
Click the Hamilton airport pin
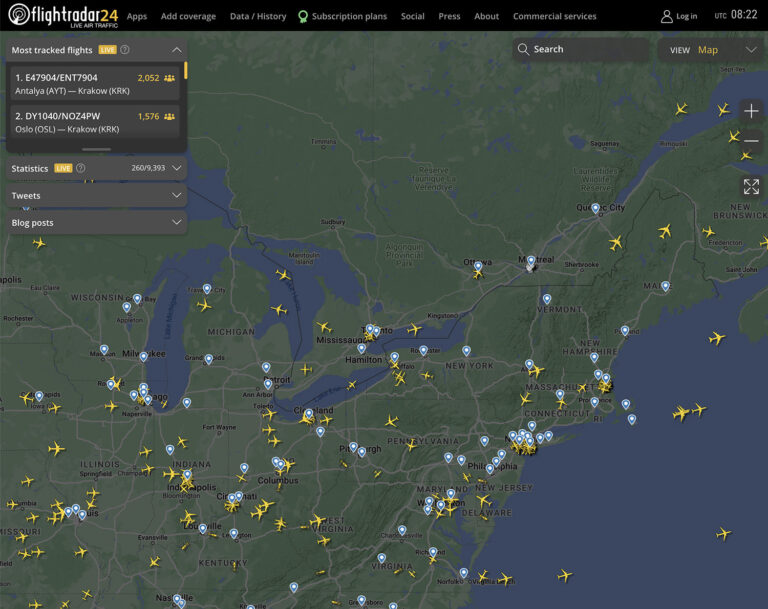click(x=361, y=349)
